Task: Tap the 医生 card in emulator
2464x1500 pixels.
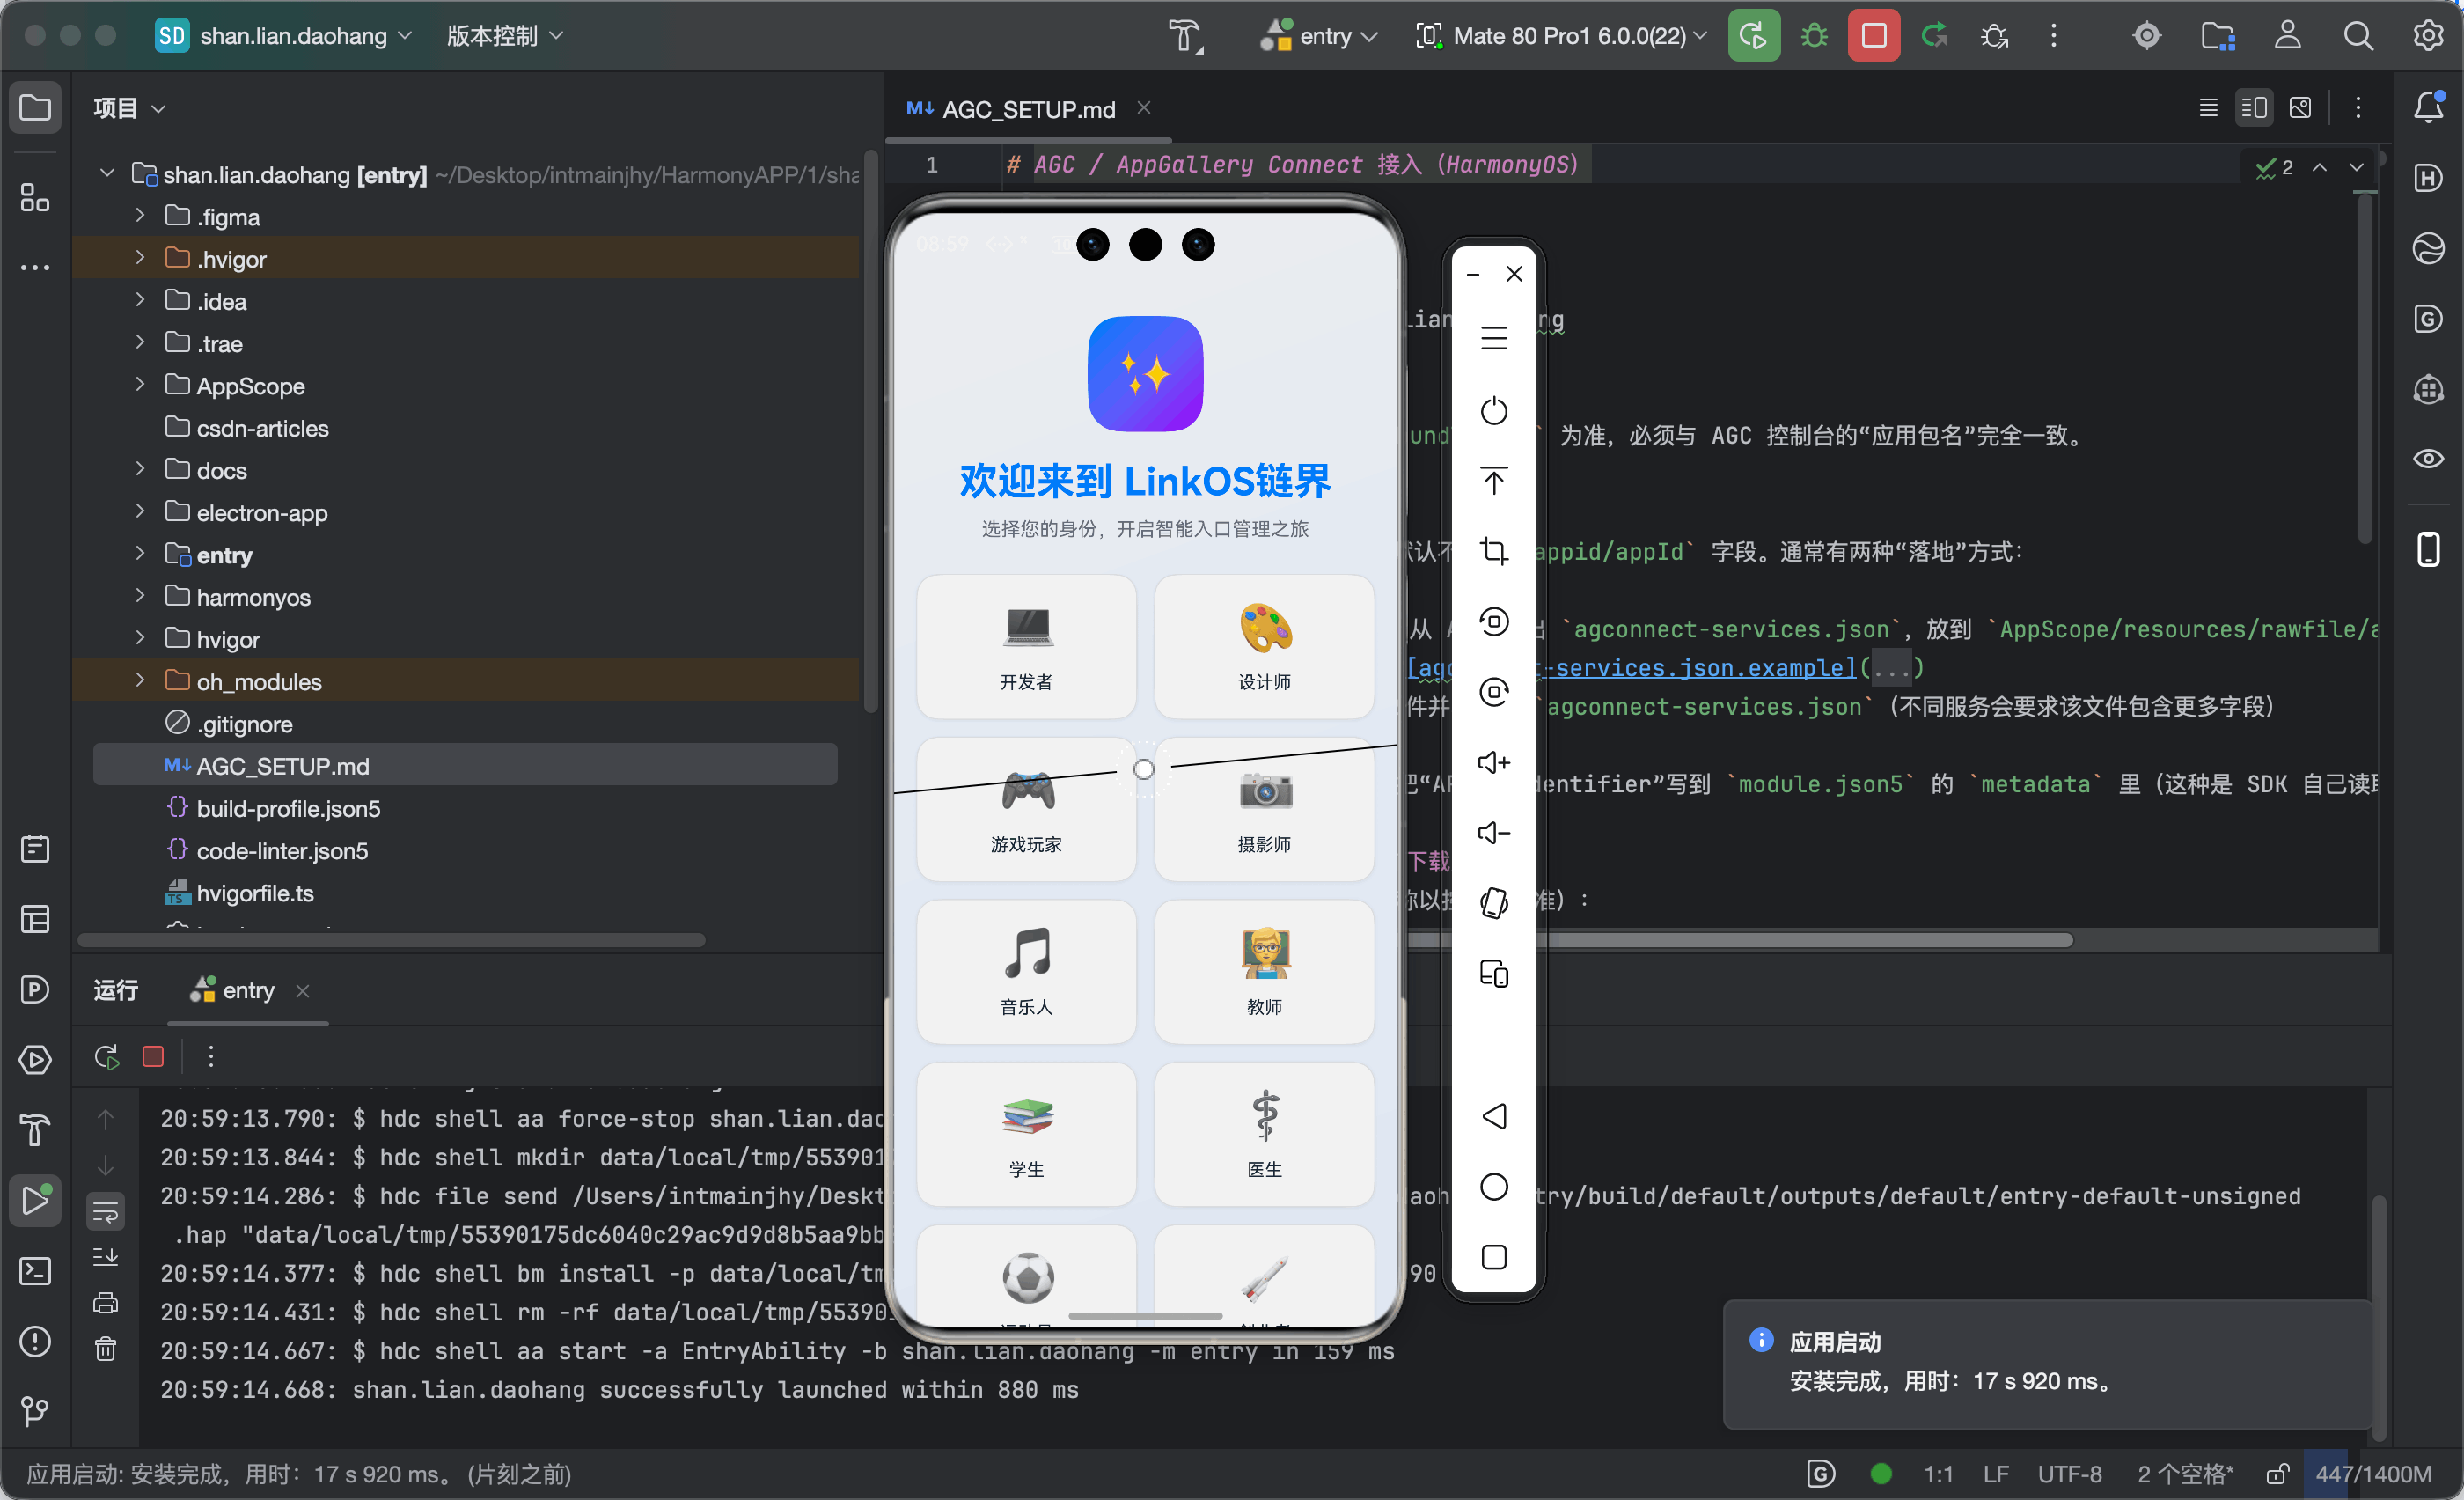Action: pyautogui.click(x=1264, y=1134)
